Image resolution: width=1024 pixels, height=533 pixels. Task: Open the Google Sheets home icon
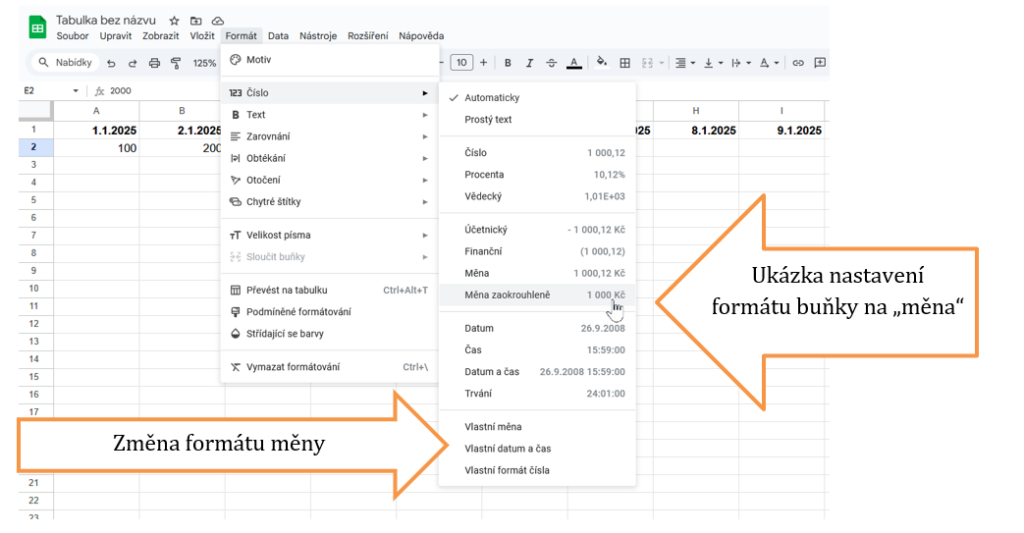38,27
